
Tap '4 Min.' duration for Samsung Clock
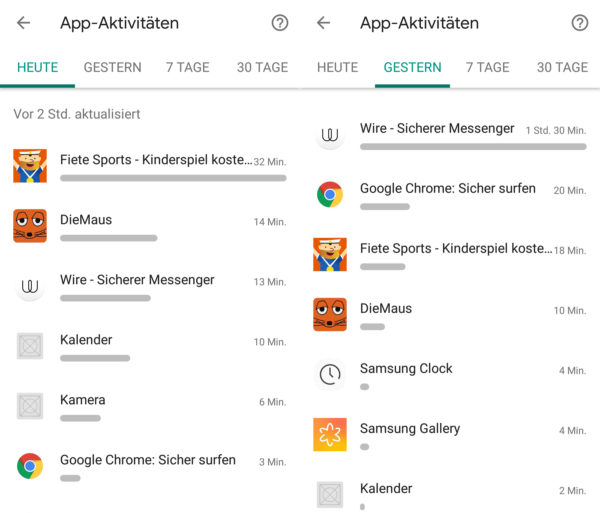click(572, 371)
